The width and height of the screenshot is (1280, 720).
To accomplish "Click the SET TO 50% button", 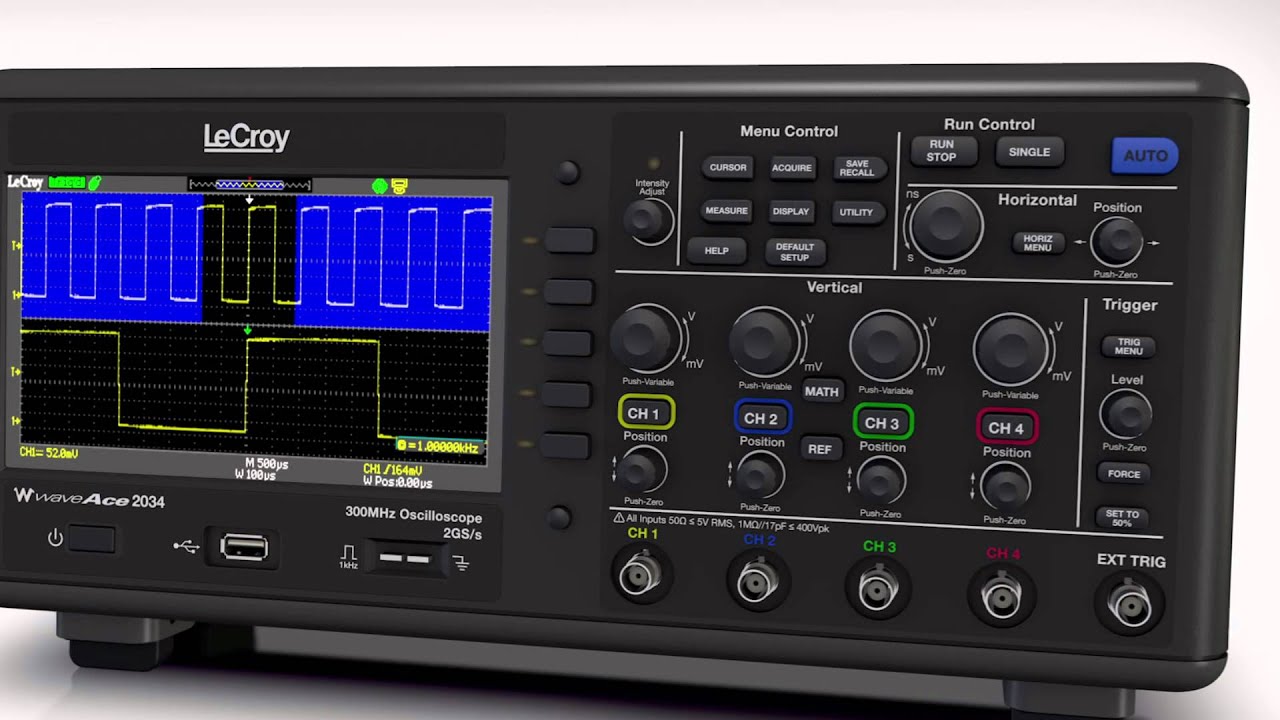I will tap(1122, 518).
